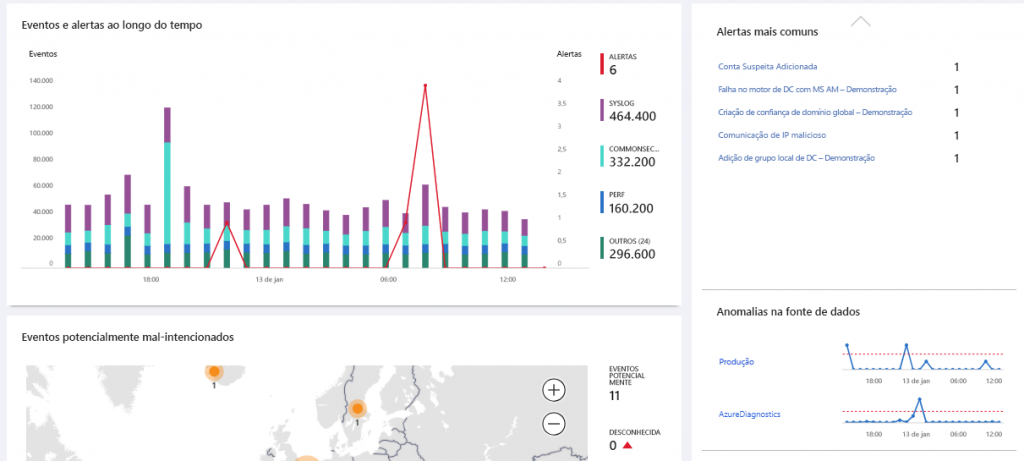This screenshot has width=1024, height=461.
Task: Open Falha no motor de DC alert
Action: tap(807, 90)
